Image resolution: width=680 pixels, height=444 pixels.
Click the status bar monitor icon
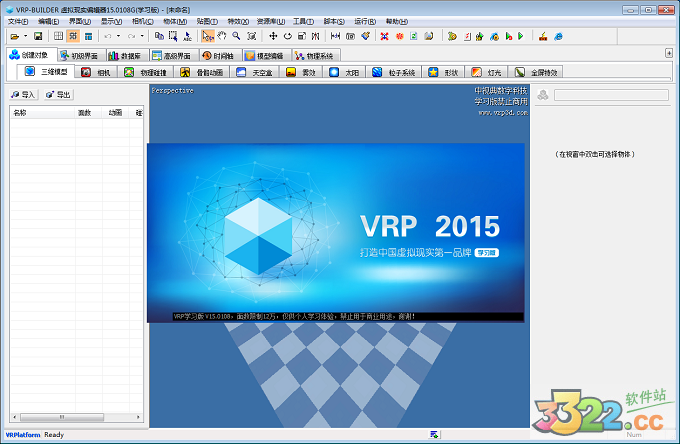tap(434, 434)
